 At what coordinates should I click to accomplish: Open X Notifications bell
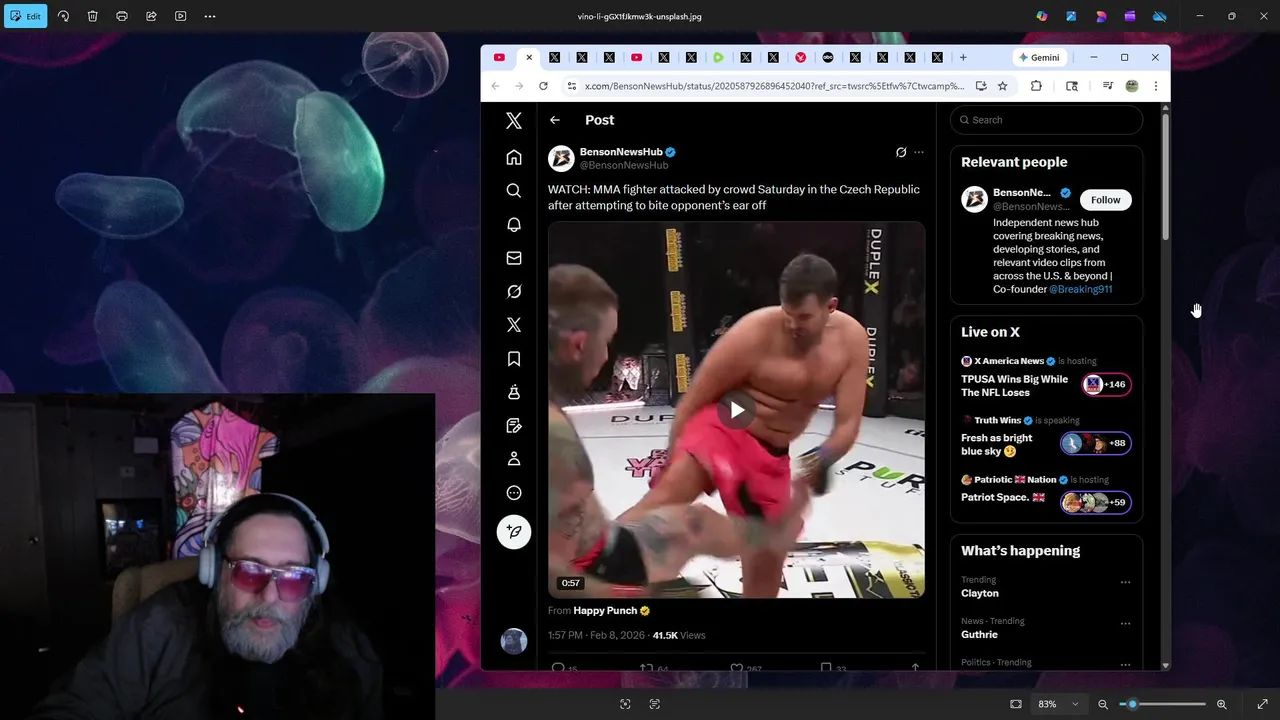(514, 224)
